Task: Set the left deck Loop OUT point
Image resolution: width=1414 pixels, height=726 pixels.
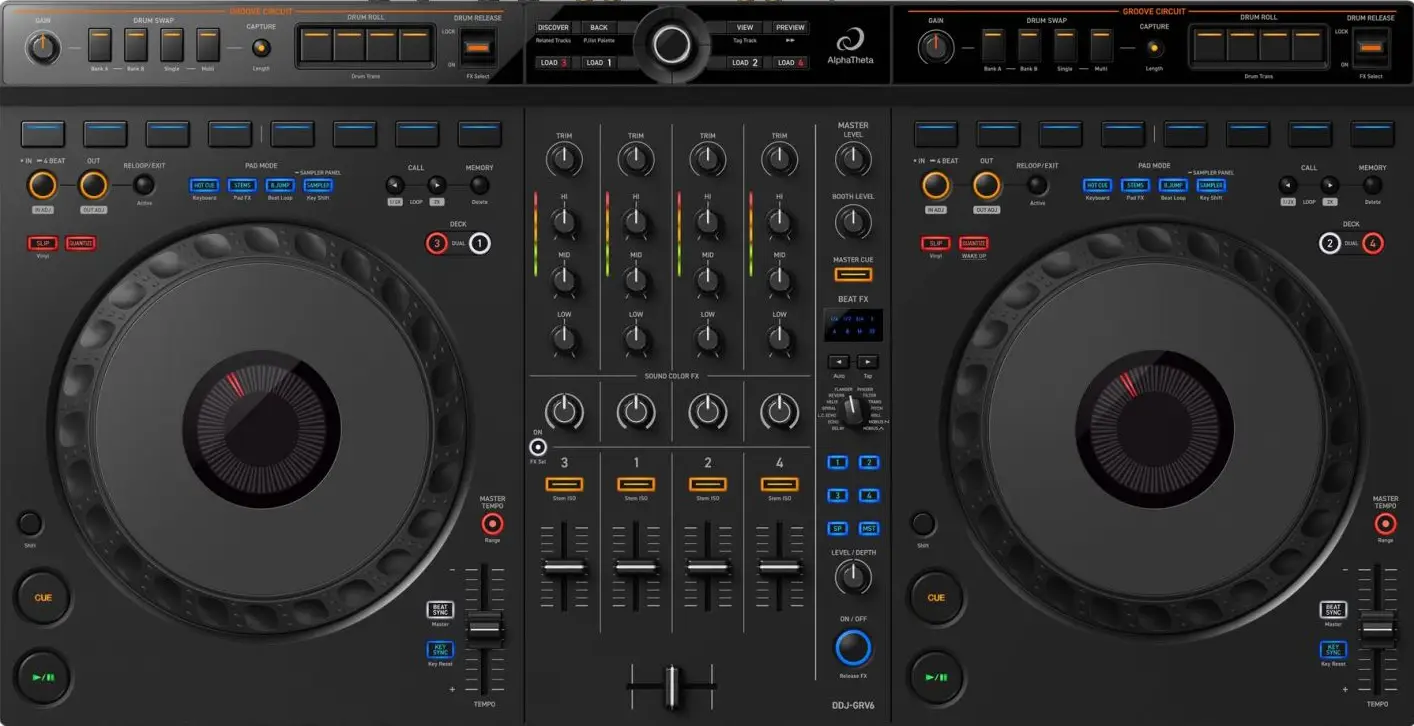Action: point(93,185)
